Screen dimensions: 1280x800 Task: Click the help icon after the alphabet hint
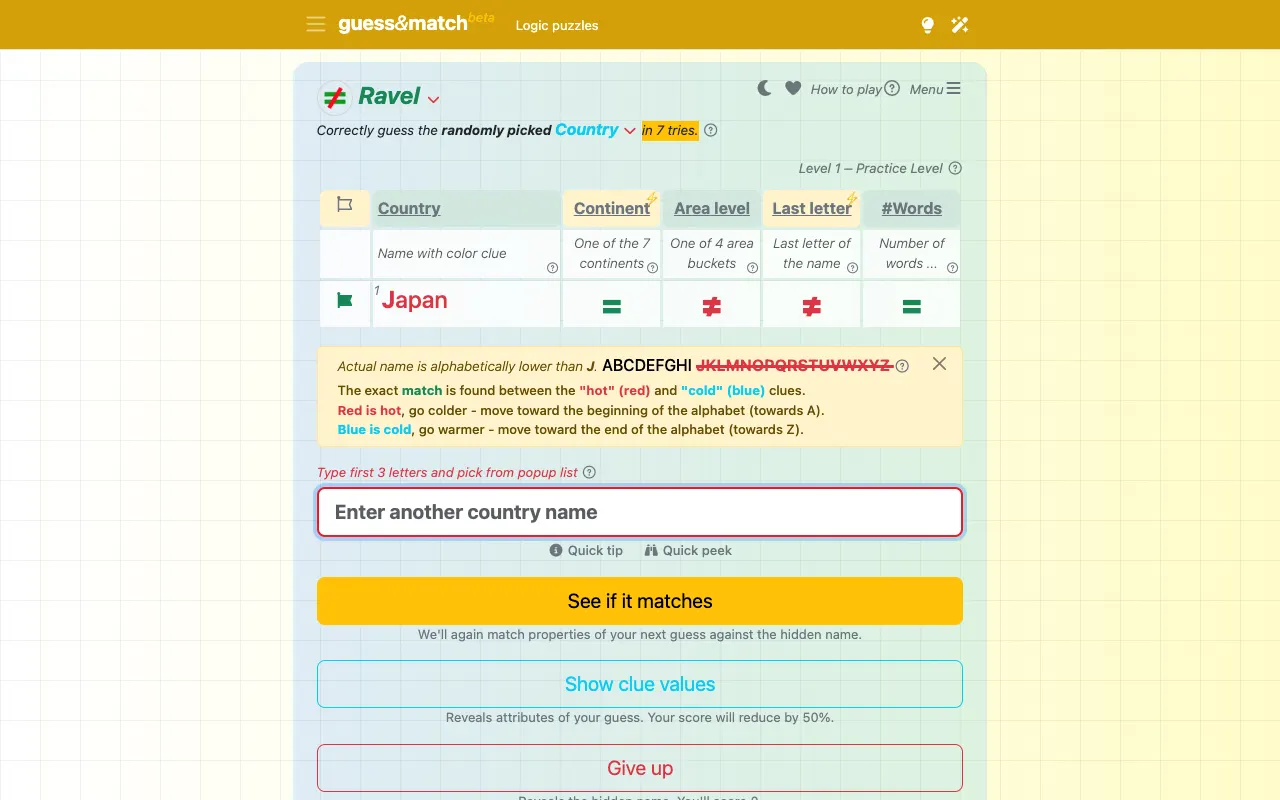[x=902, y=366]
